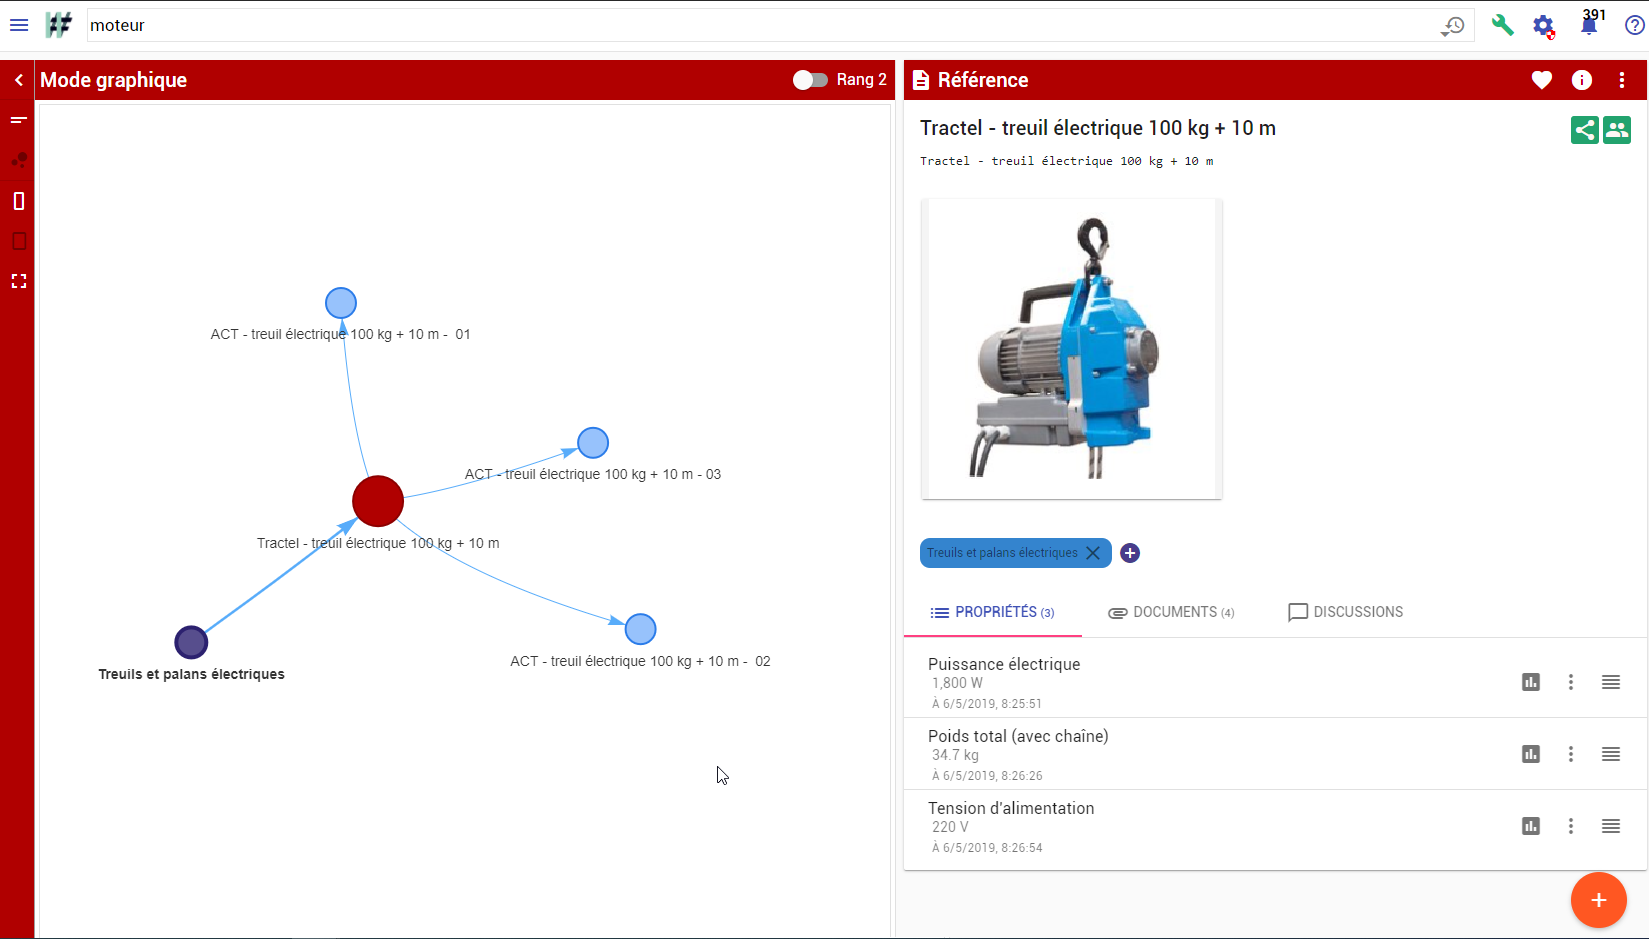Open the notifications bell showing 391
Image resolution: width=1649 pixels, height=939 pixels.
pos(1589,24)
